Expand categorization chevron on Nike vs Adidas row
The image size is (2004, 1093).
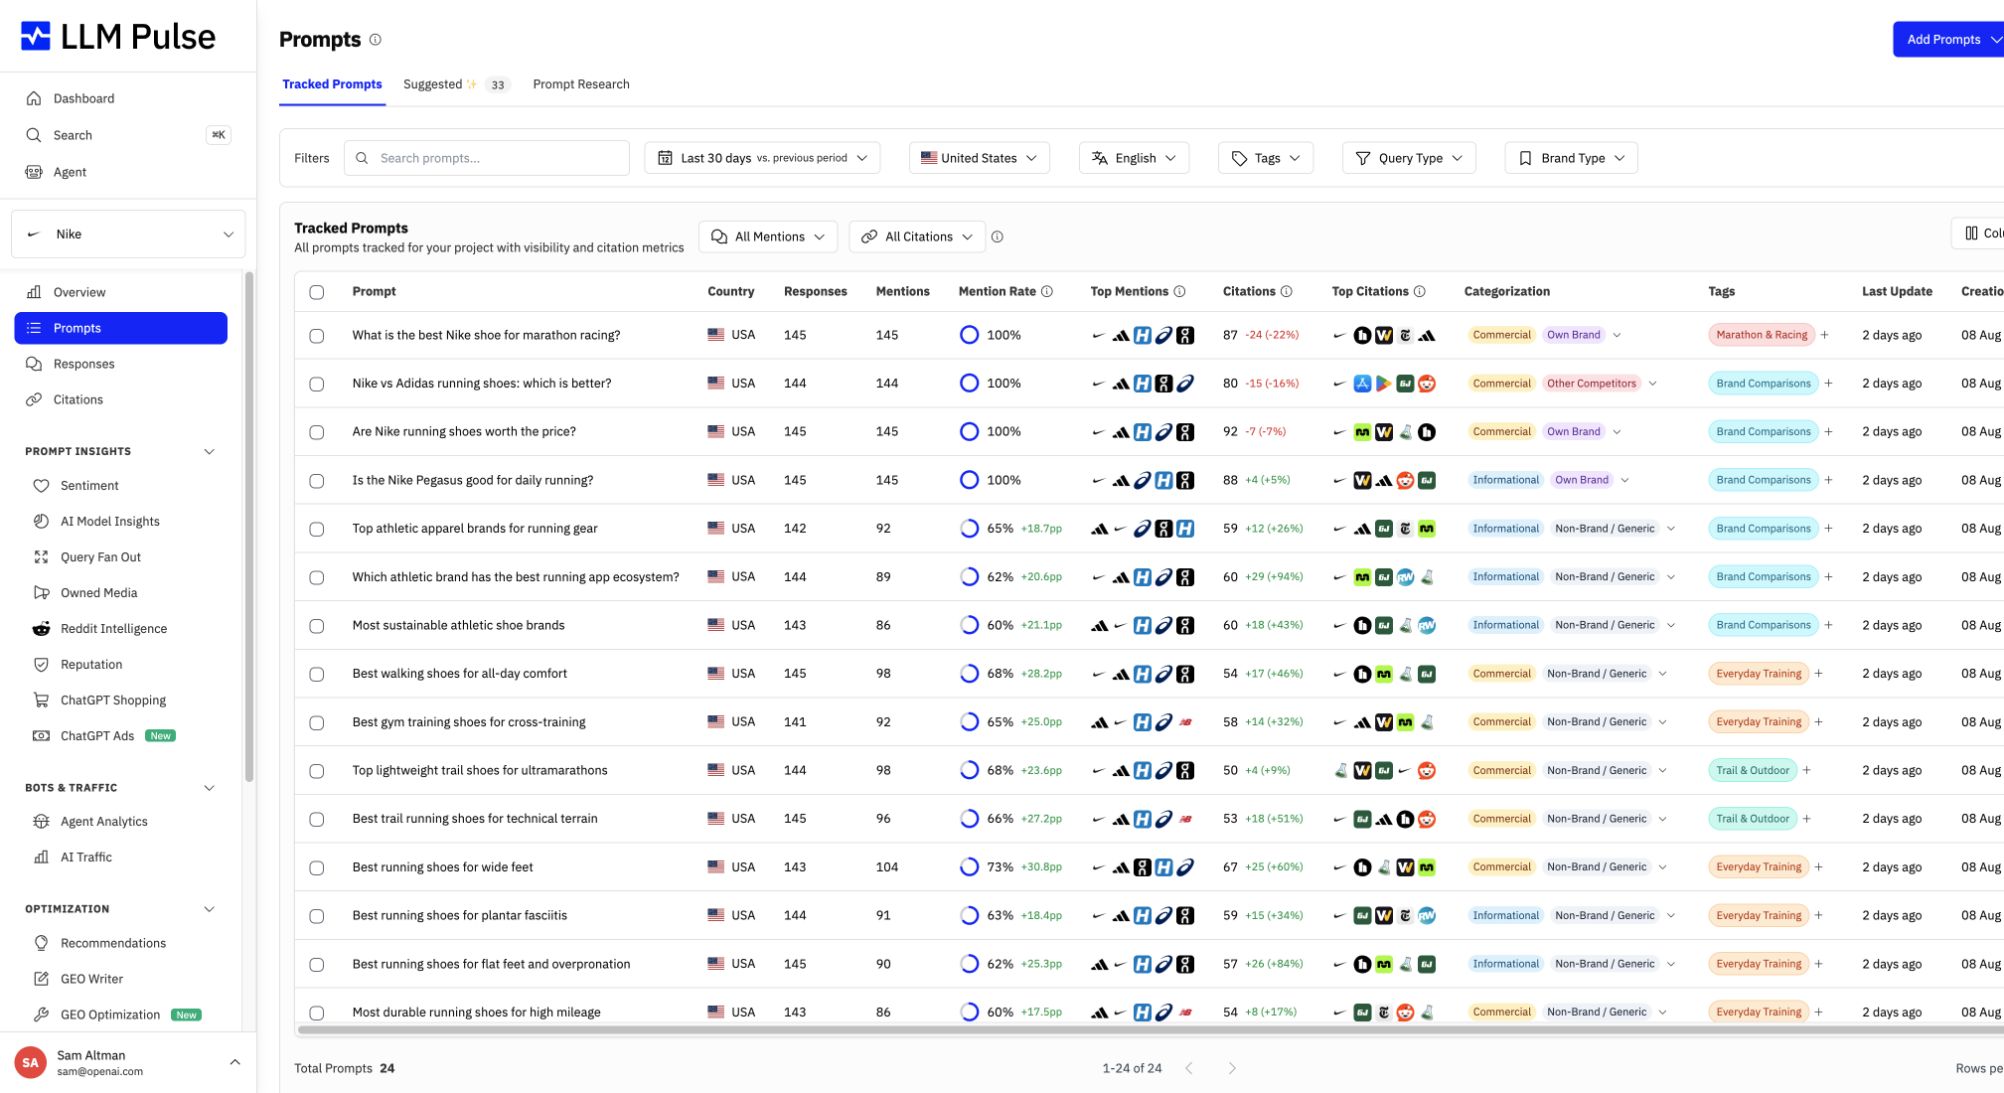click(1653, 383)
